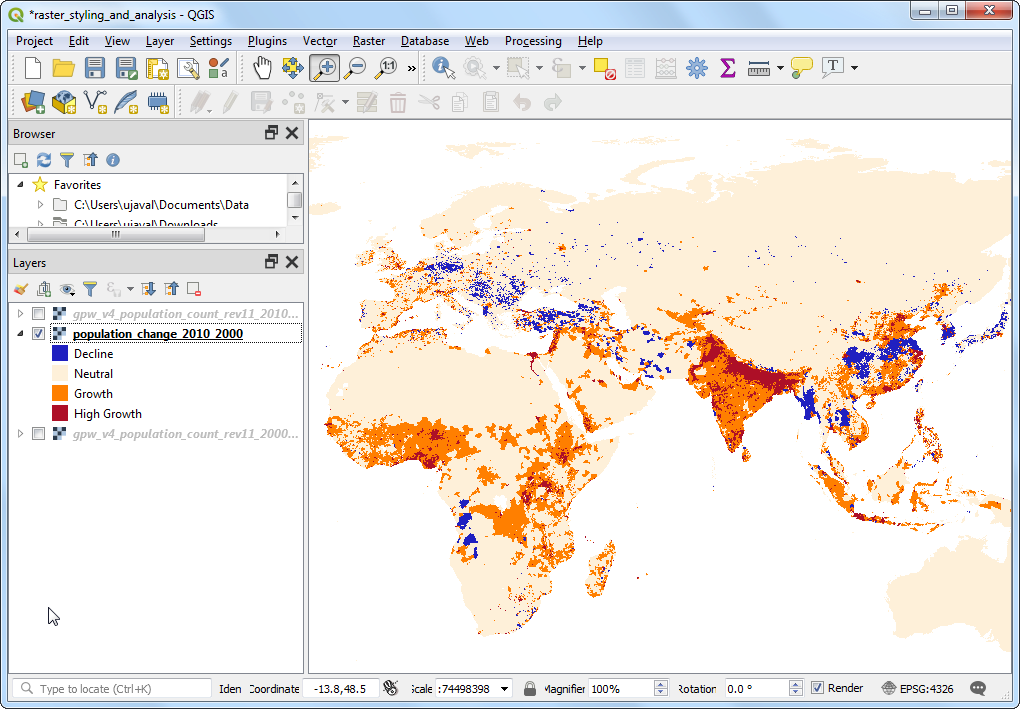Open the Processing Toolbox gear icon
Viewport: 1020px width, 709px height.
tap(697, 68)
